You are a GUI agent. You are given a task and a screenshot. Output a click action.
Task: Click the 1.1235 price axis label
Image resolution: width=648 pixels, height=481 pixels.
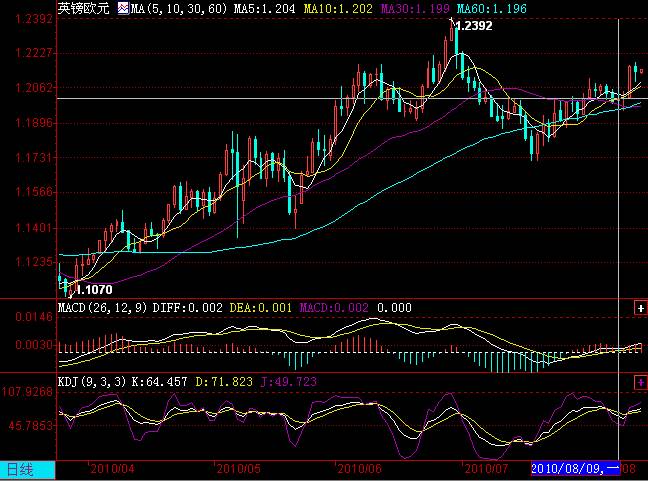(x=34, y=262)
